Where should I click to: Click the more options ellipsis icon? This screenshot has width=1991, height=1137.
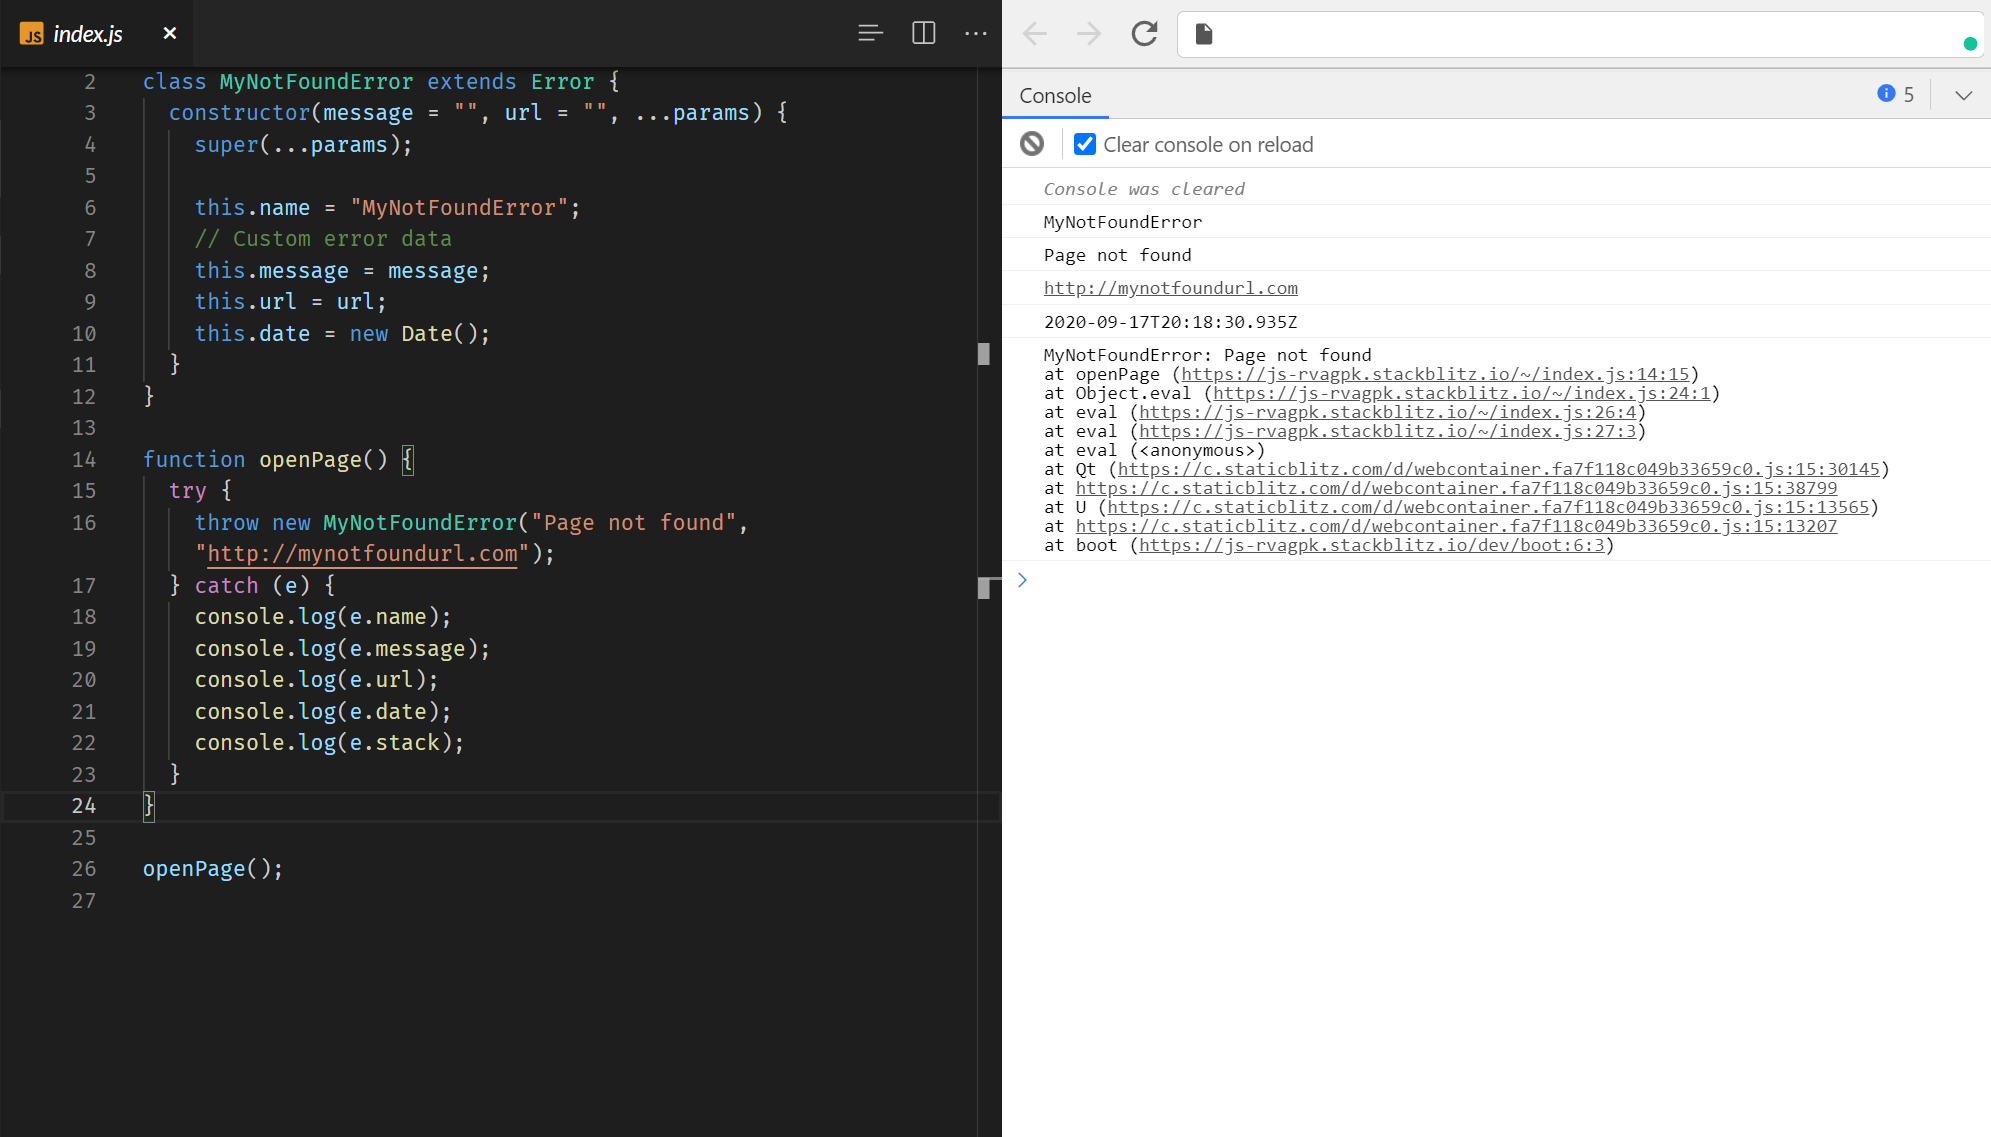pyautogui.click(x=975, y=33)
